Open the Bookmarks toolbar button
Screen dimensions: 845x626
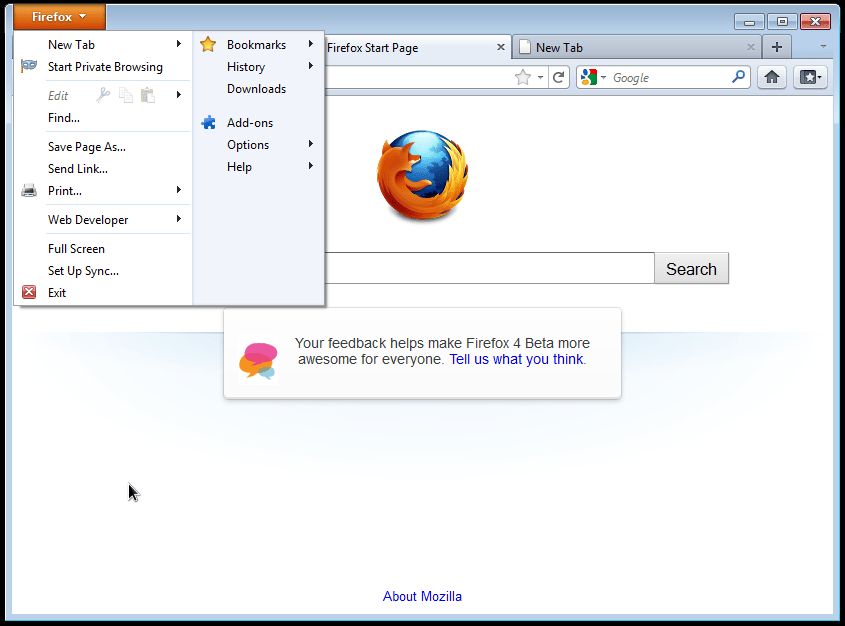coord(810,78)
